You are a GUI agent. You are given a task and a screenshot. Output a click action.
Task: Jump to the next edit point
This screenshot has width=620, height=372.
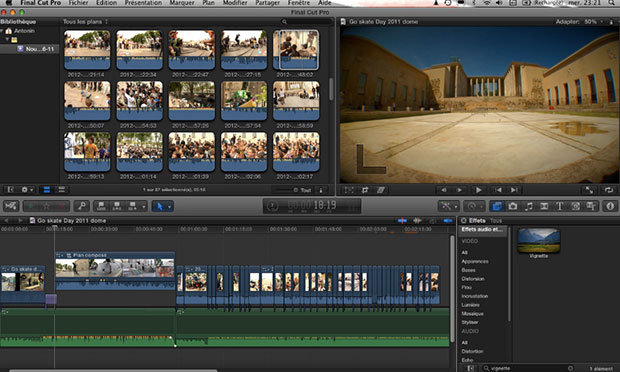[x=514, y=190]
